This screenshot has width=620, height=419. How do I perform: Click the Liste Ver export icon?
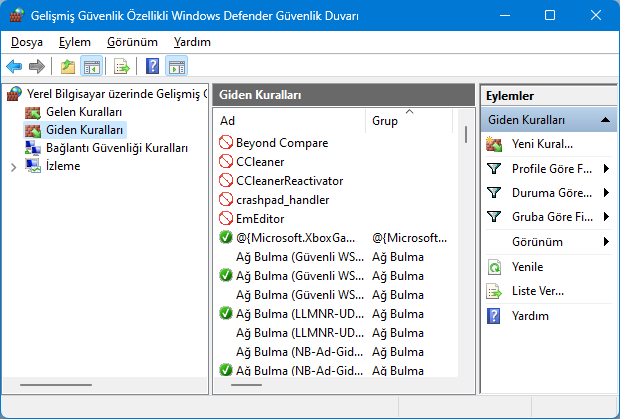(494, 292)
